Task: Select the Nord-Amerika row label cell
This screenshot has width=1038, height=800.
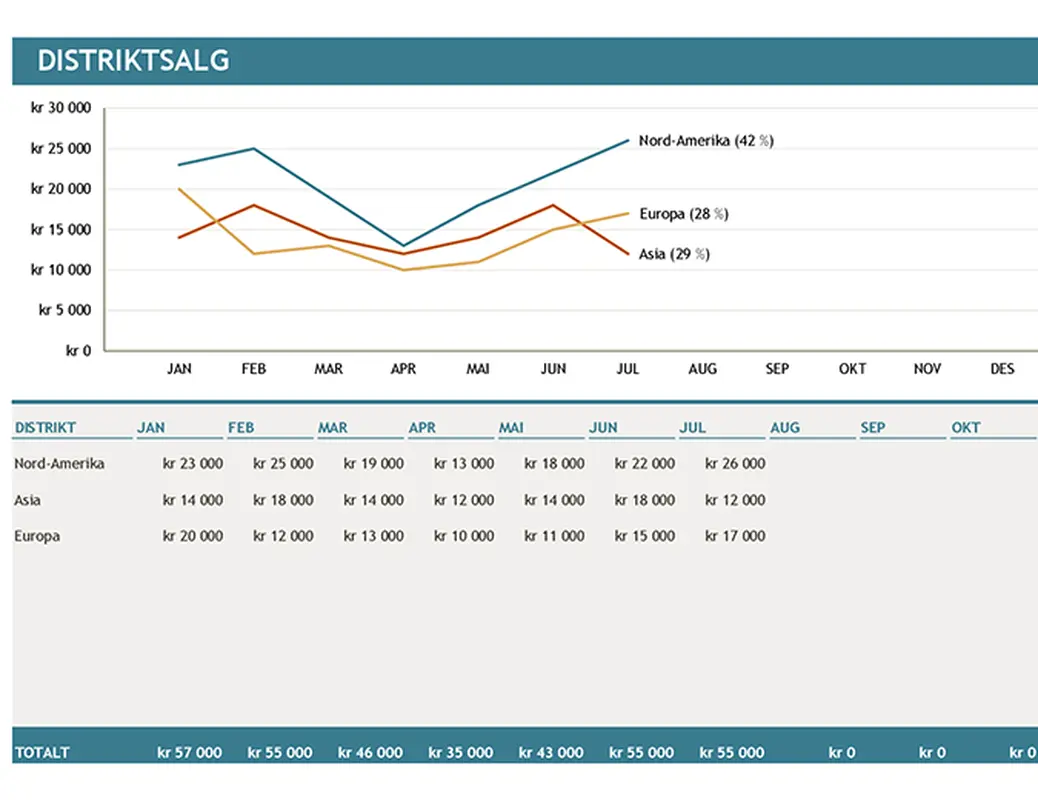Action: tap(59, 463)
